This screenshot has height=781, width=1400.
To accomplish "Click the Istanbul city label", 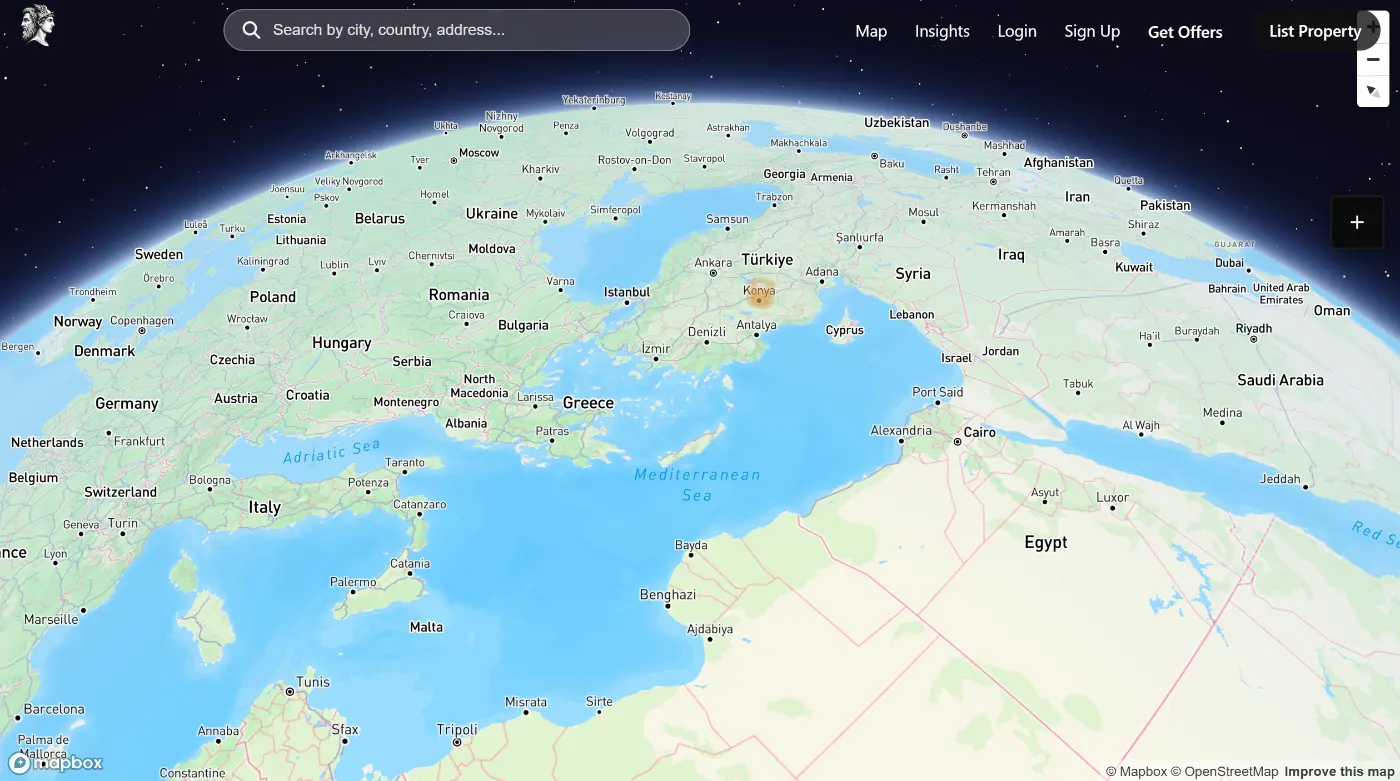I will pos(627,292).
